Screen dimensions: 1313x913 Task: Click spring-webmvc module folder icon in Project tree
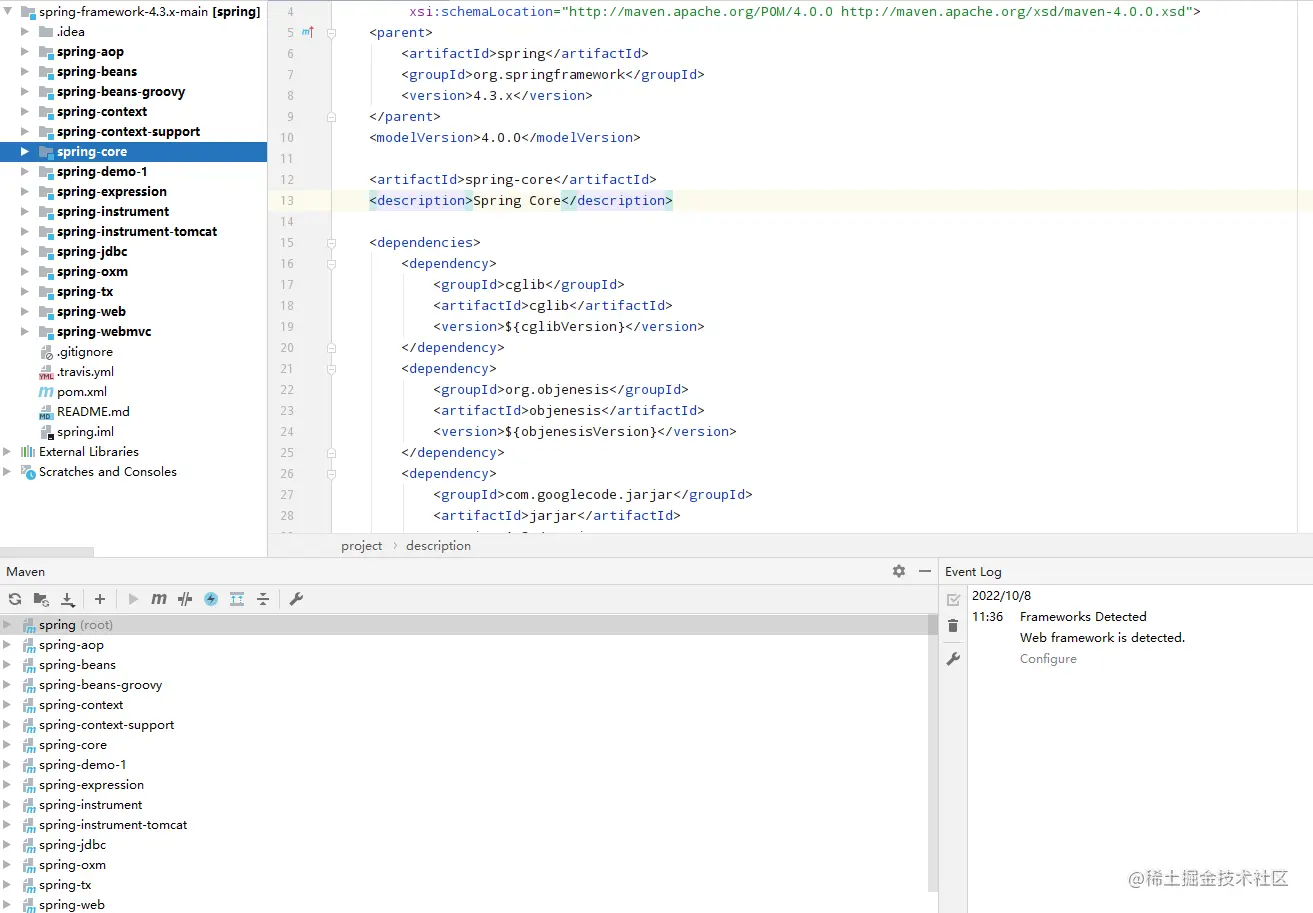click(x=46, y=332)
